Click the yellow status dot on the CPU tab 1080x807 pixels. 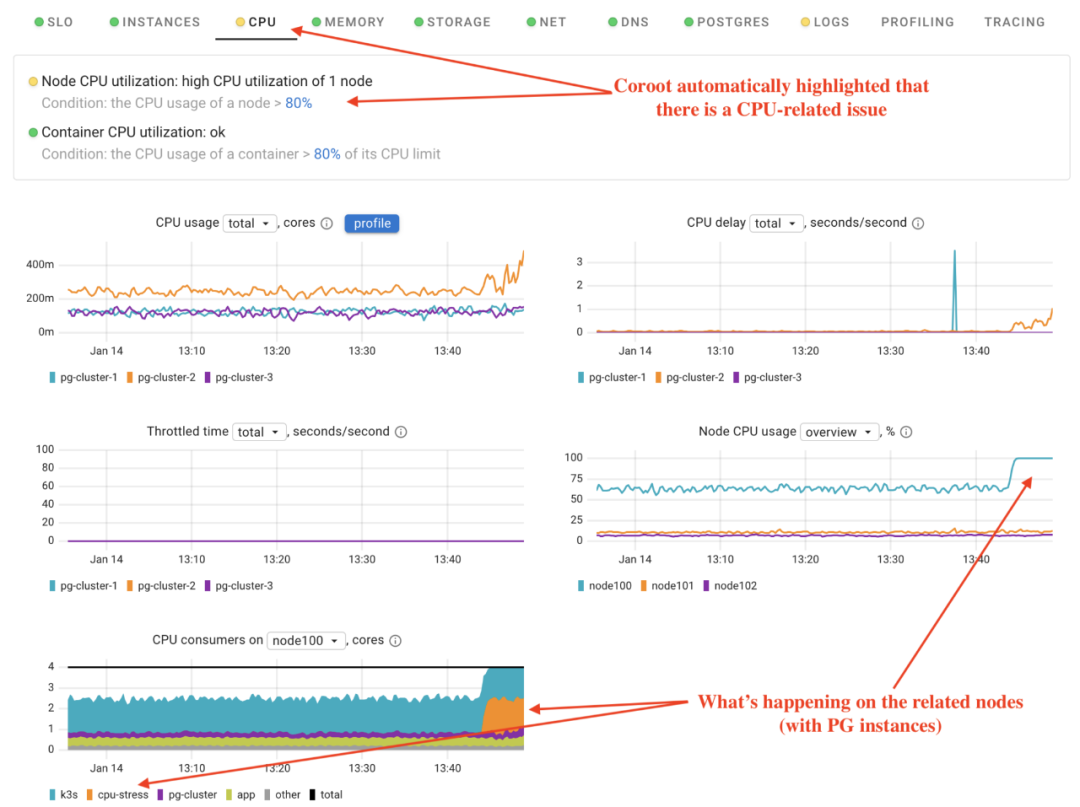[x=239, y=21]
